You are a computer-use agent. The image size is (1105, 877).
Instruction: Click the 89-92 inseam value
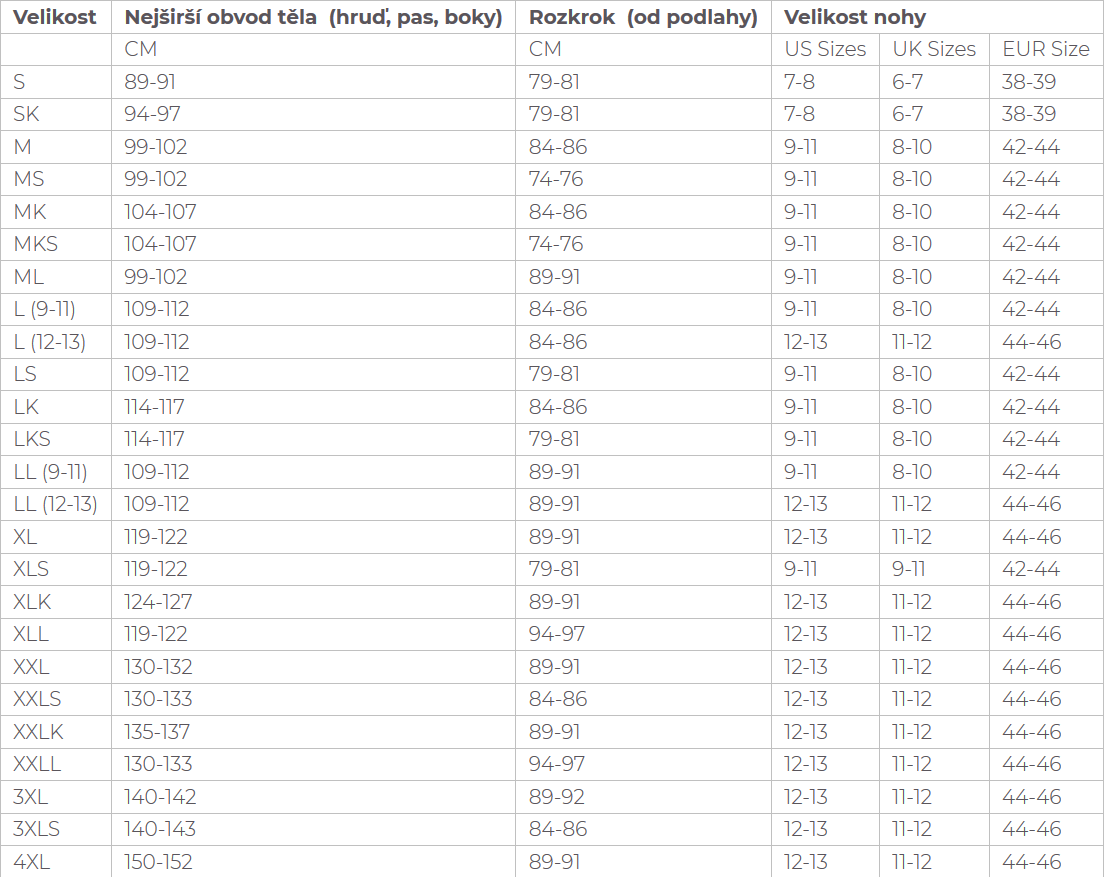click(x=557, y=797)
